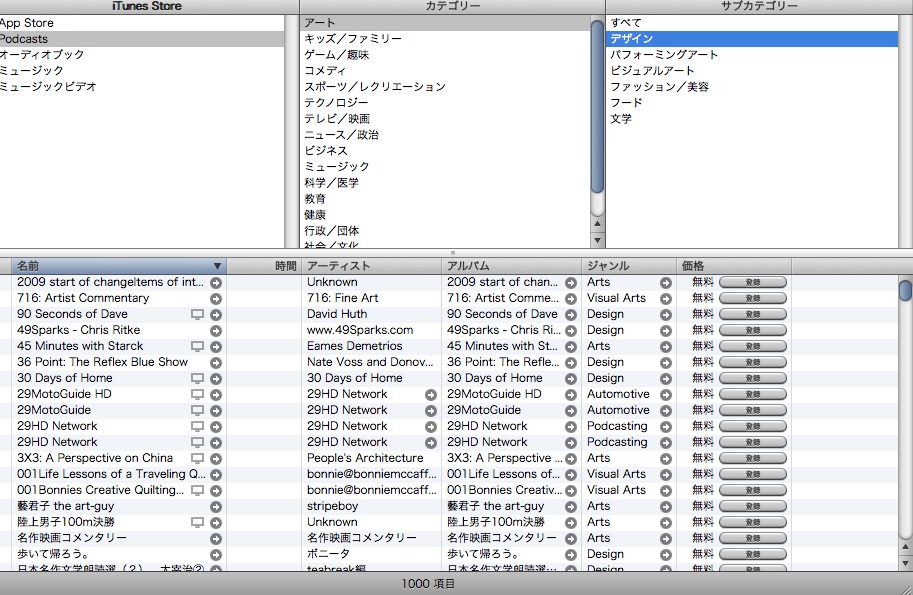Click album arrow icon next to 29MotoGuide HD
This screenshot has width=913, height=595.
click(571, 395)
